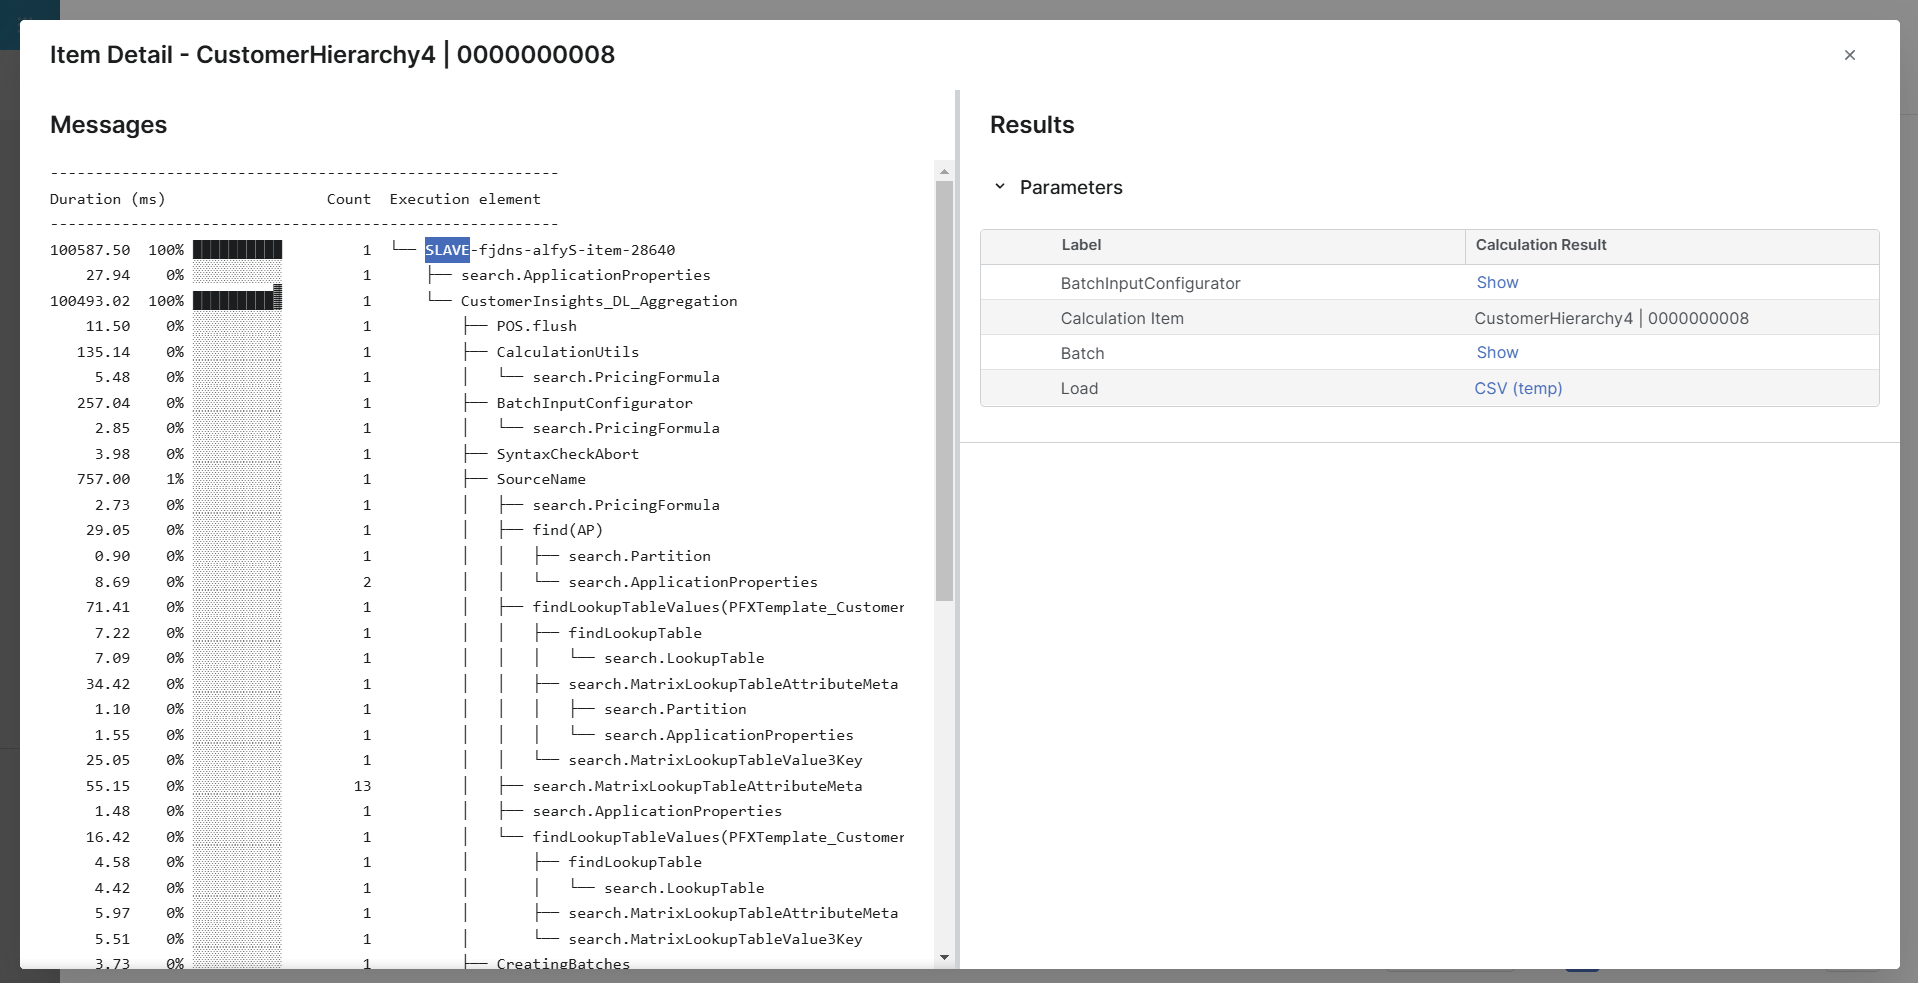Open the CSV (temp) load link

pyautogui.click(x=1517, y=388)
